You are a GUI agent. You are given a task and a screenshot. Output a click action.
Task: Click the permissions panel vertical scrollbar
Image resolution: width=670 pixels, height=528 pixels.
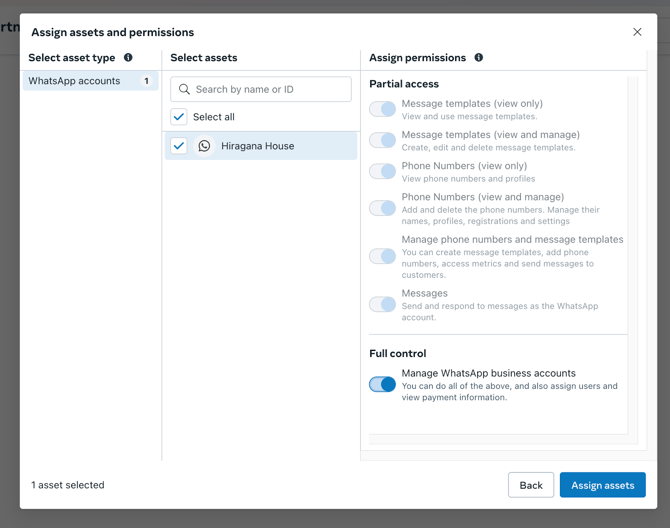click(632, 250)
